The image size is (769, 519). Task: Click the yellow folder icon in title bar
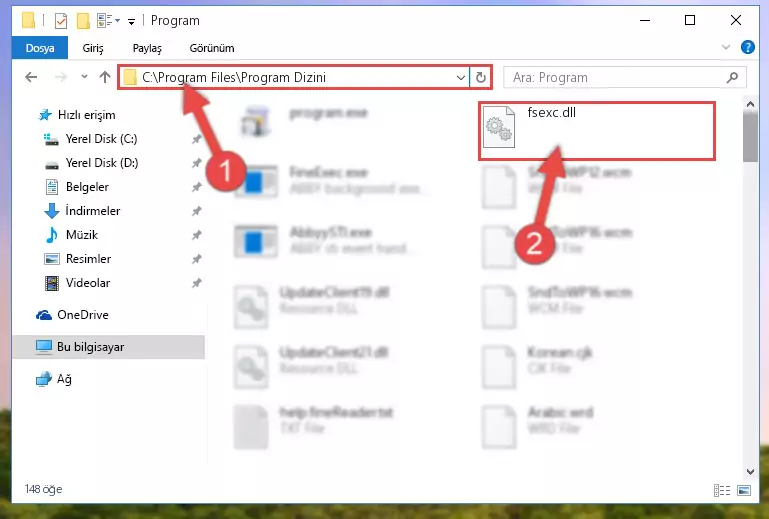pyautogui.click(x=29, y=21)
